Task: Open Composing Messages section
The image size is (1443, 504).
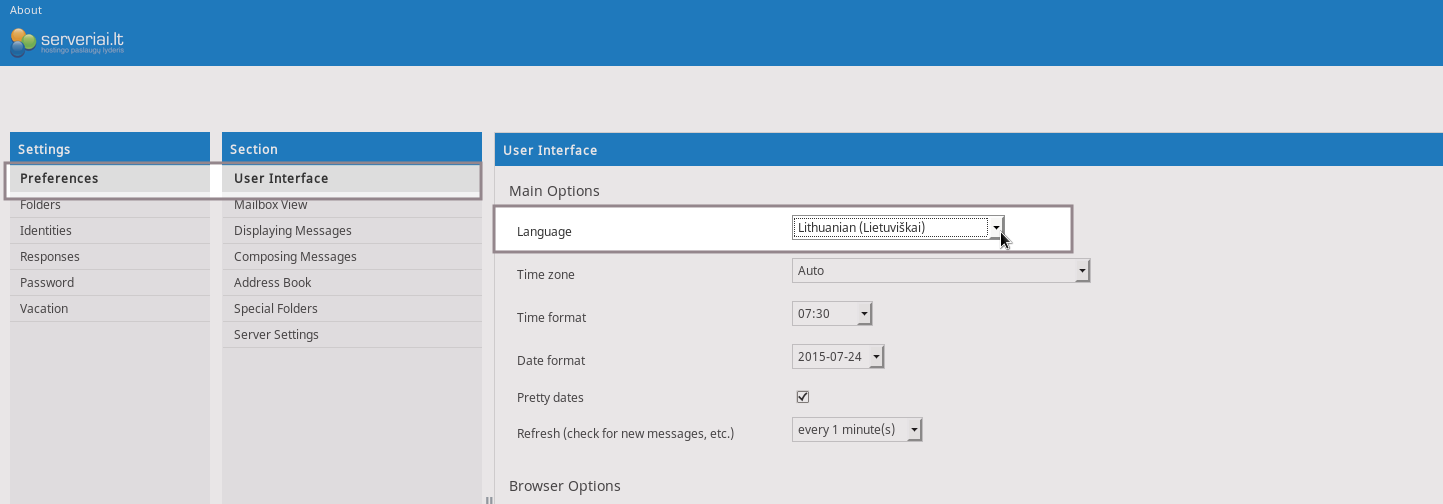Action: pyautogui.click(x=295, y=257)
